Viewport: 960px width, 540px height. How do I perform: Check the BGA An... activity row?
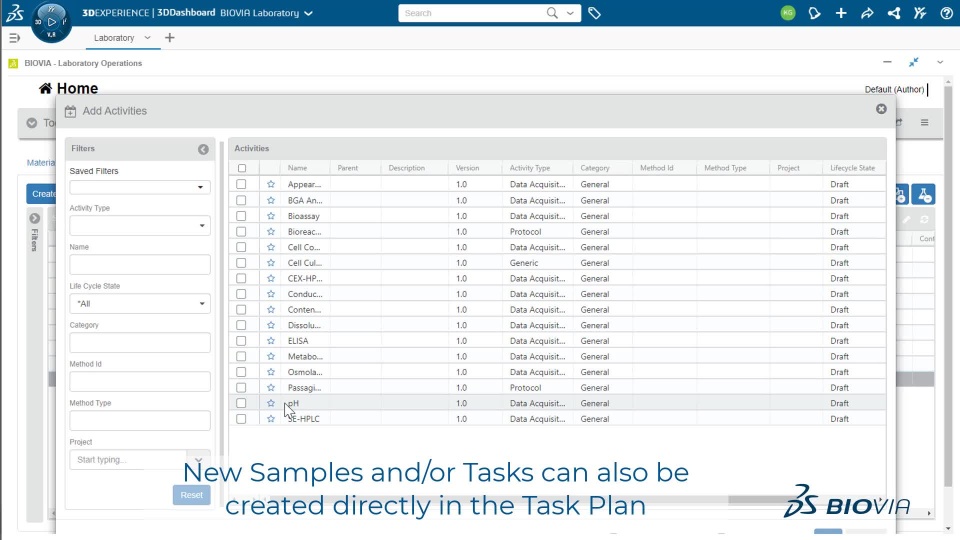click(x=241, y=200)
